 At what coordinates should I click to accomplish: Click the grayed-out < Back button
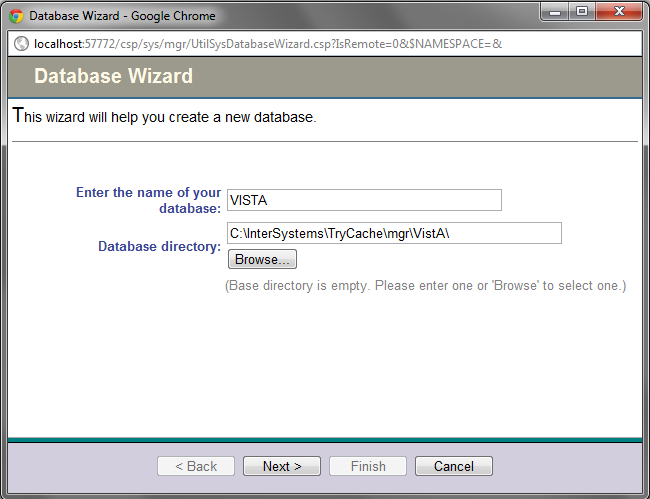click(196, 466)
